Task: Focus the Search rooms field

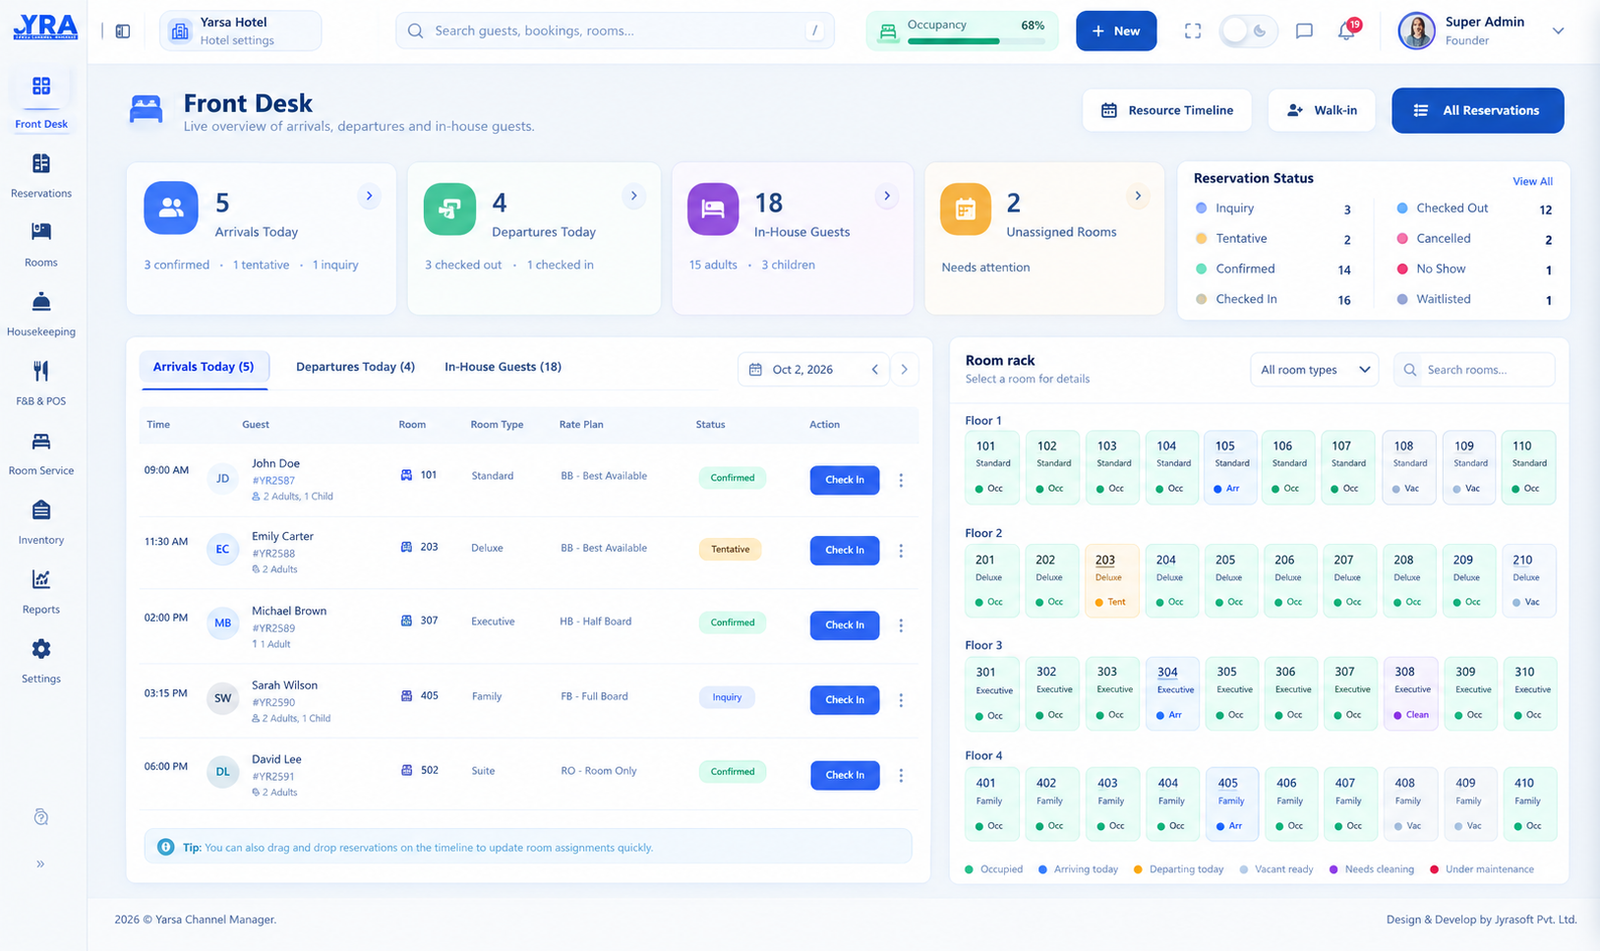Action: pyautogui.click(x=1474, y=370)
